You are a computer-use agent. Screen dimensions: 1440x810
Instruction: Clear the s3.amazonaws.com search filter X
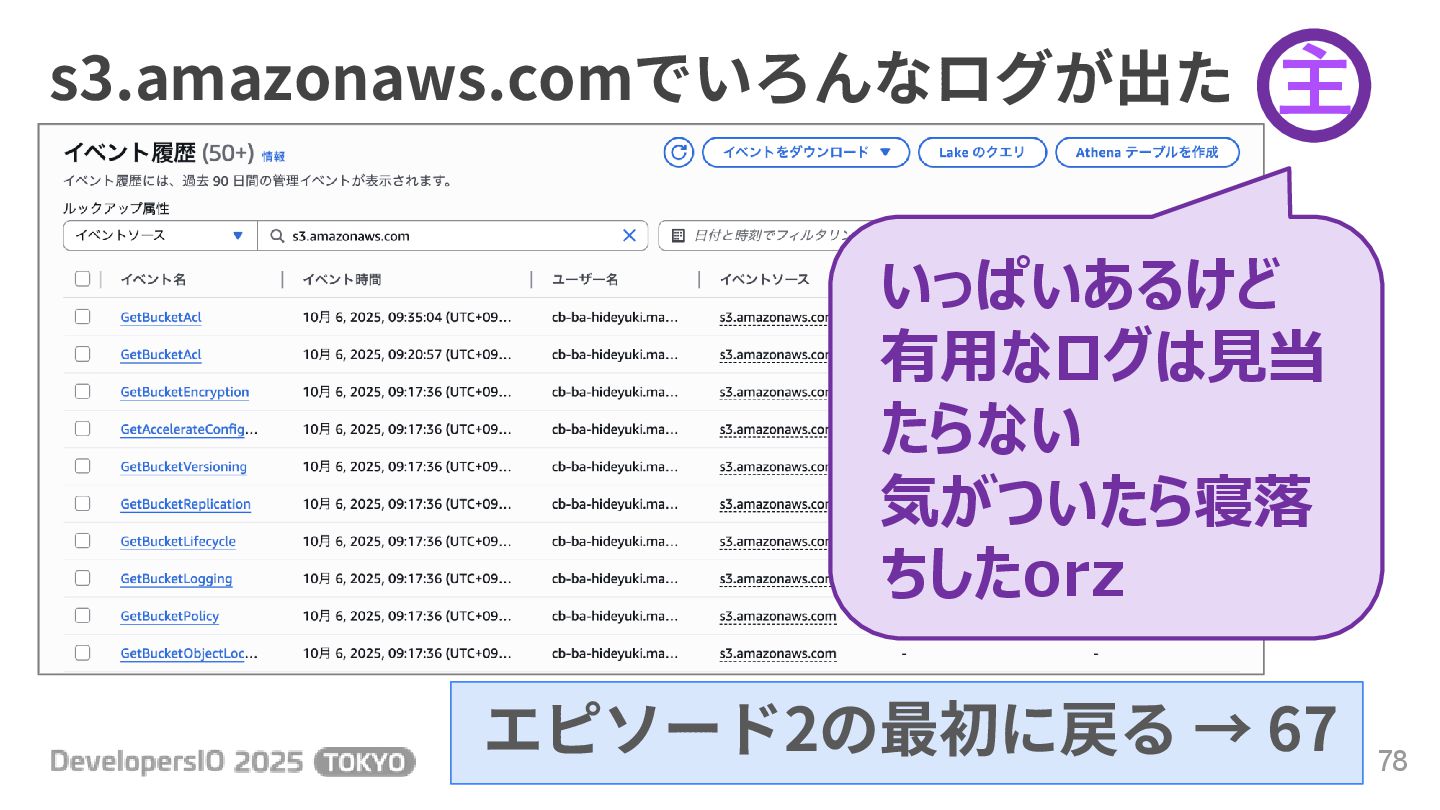(x=629, y=236)
